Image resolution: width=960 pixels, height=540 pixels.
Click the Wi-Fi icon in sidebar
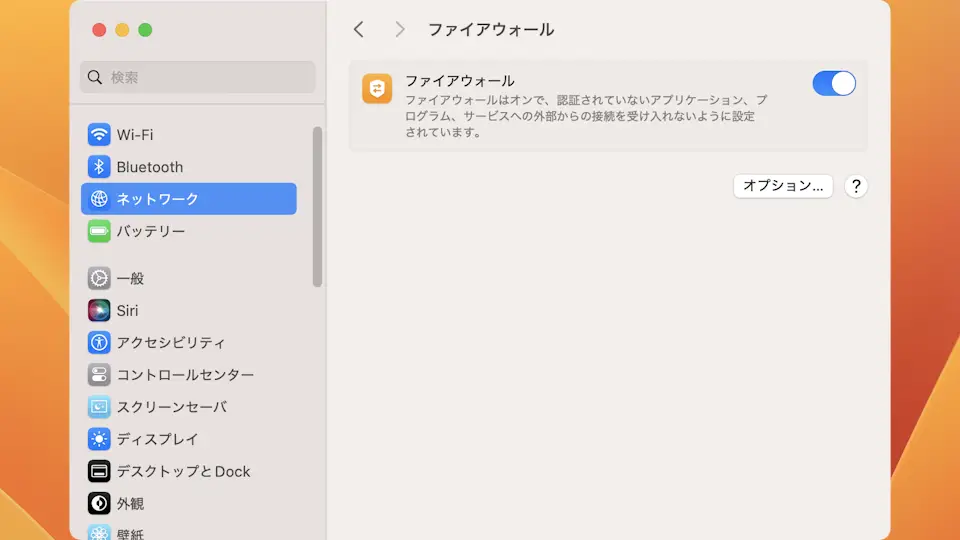(99, 135)
